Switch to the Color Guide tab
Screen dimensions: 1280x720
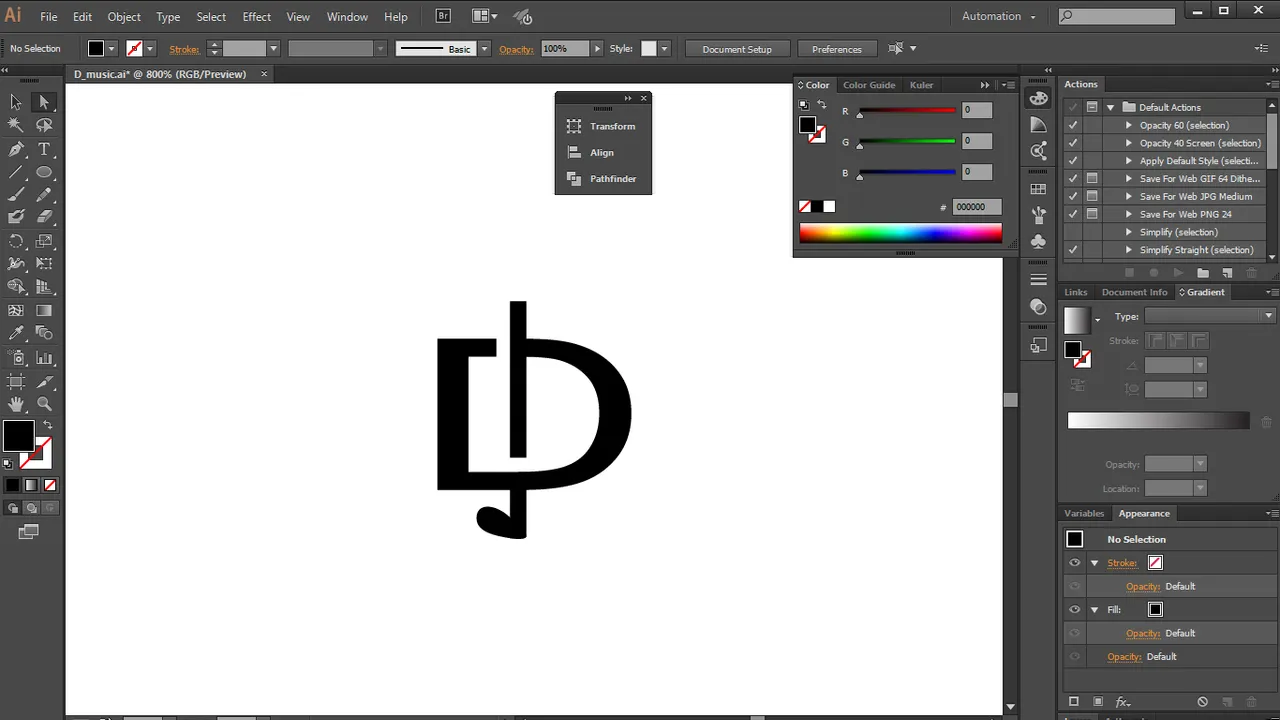click(869, 85)
